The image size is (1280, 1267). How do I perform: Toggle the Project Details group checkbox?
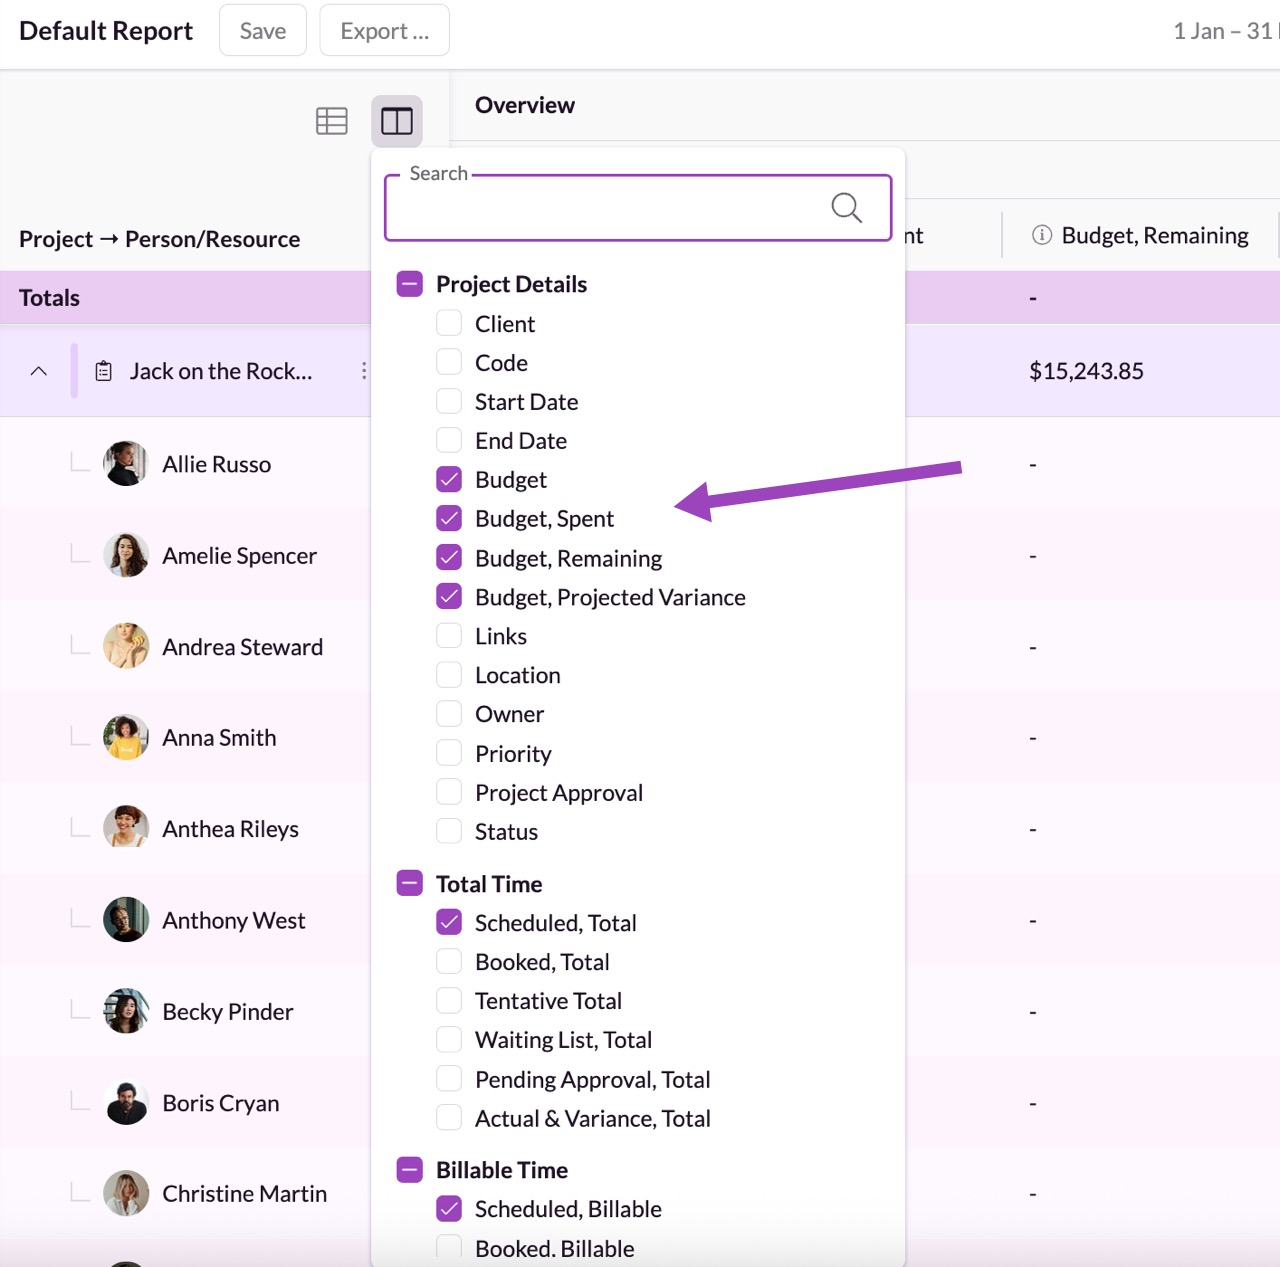(410, 284)
